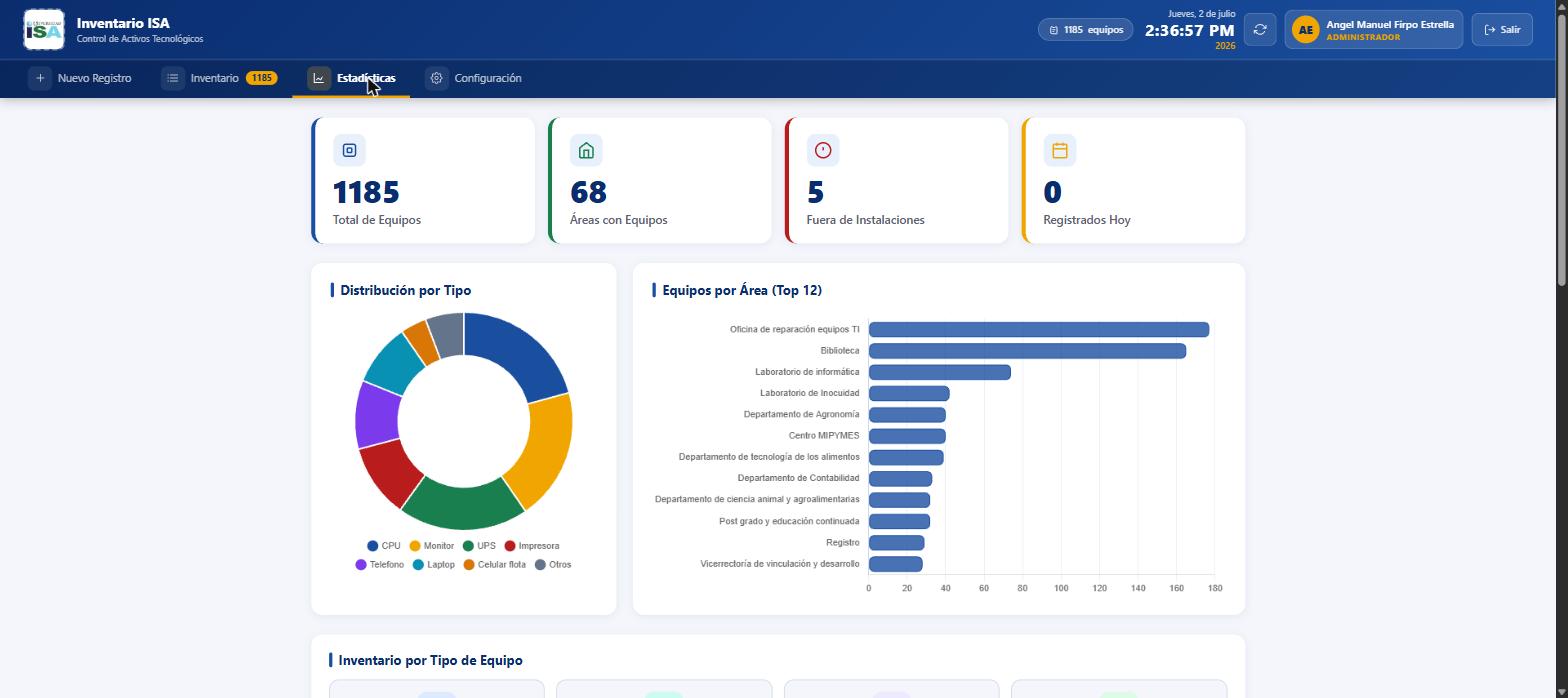
Task: Toggle the Celular flota legend entry
Action: click(x=495, y=565)
